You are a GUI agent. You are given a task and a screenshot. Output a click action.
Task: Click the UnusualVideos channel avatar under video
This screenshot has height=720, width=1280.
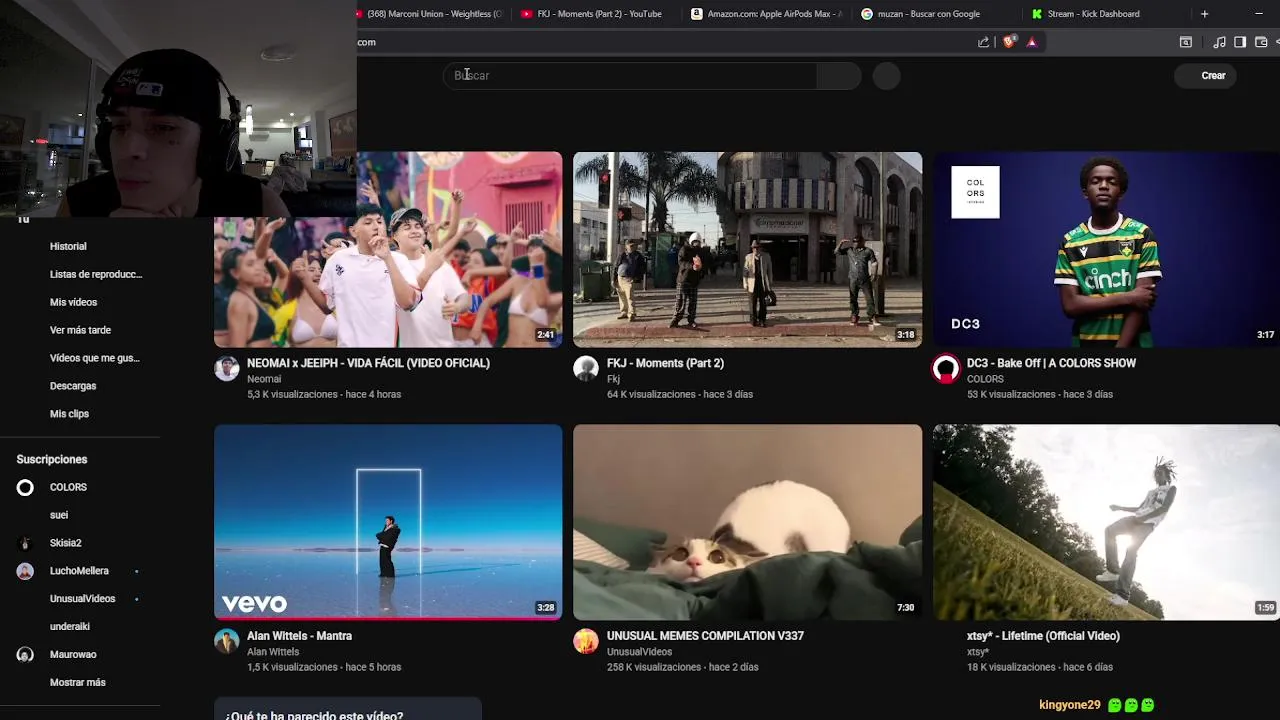click(586, 641)
